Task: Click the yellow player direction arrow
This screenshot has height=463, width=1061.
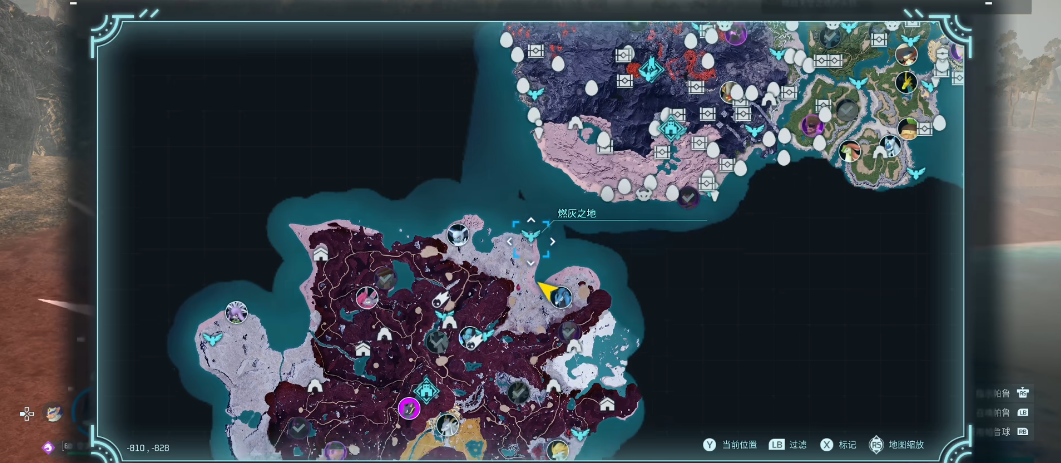Action: coord(547,291)
